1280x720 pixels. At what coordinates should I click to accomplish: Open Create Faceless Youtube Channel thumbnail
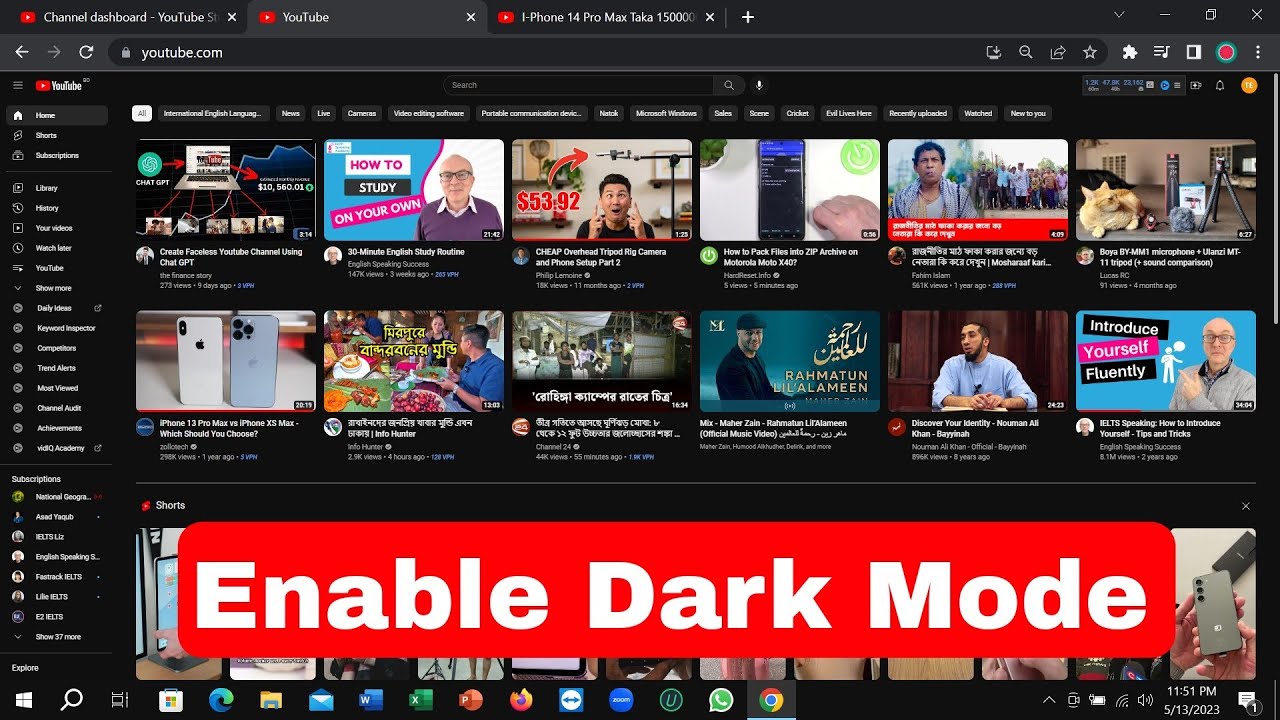pos(226,190)
